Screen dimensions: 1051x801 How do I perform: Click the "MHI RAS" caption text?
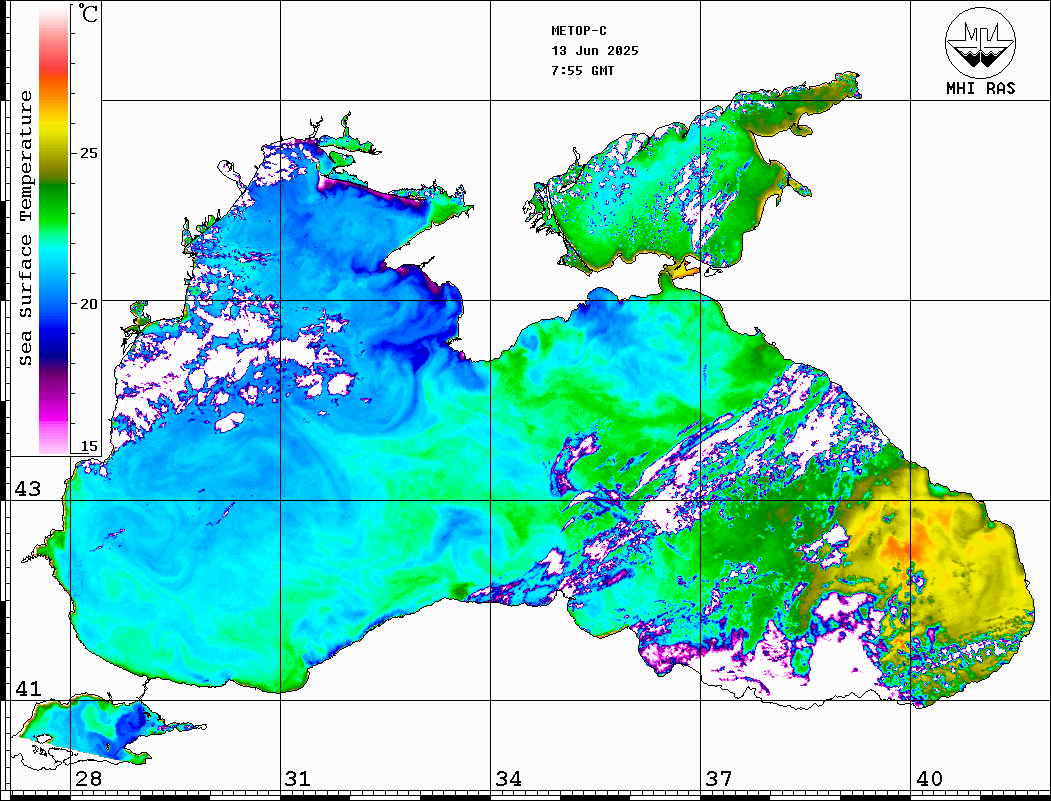[x=981, y=88]
